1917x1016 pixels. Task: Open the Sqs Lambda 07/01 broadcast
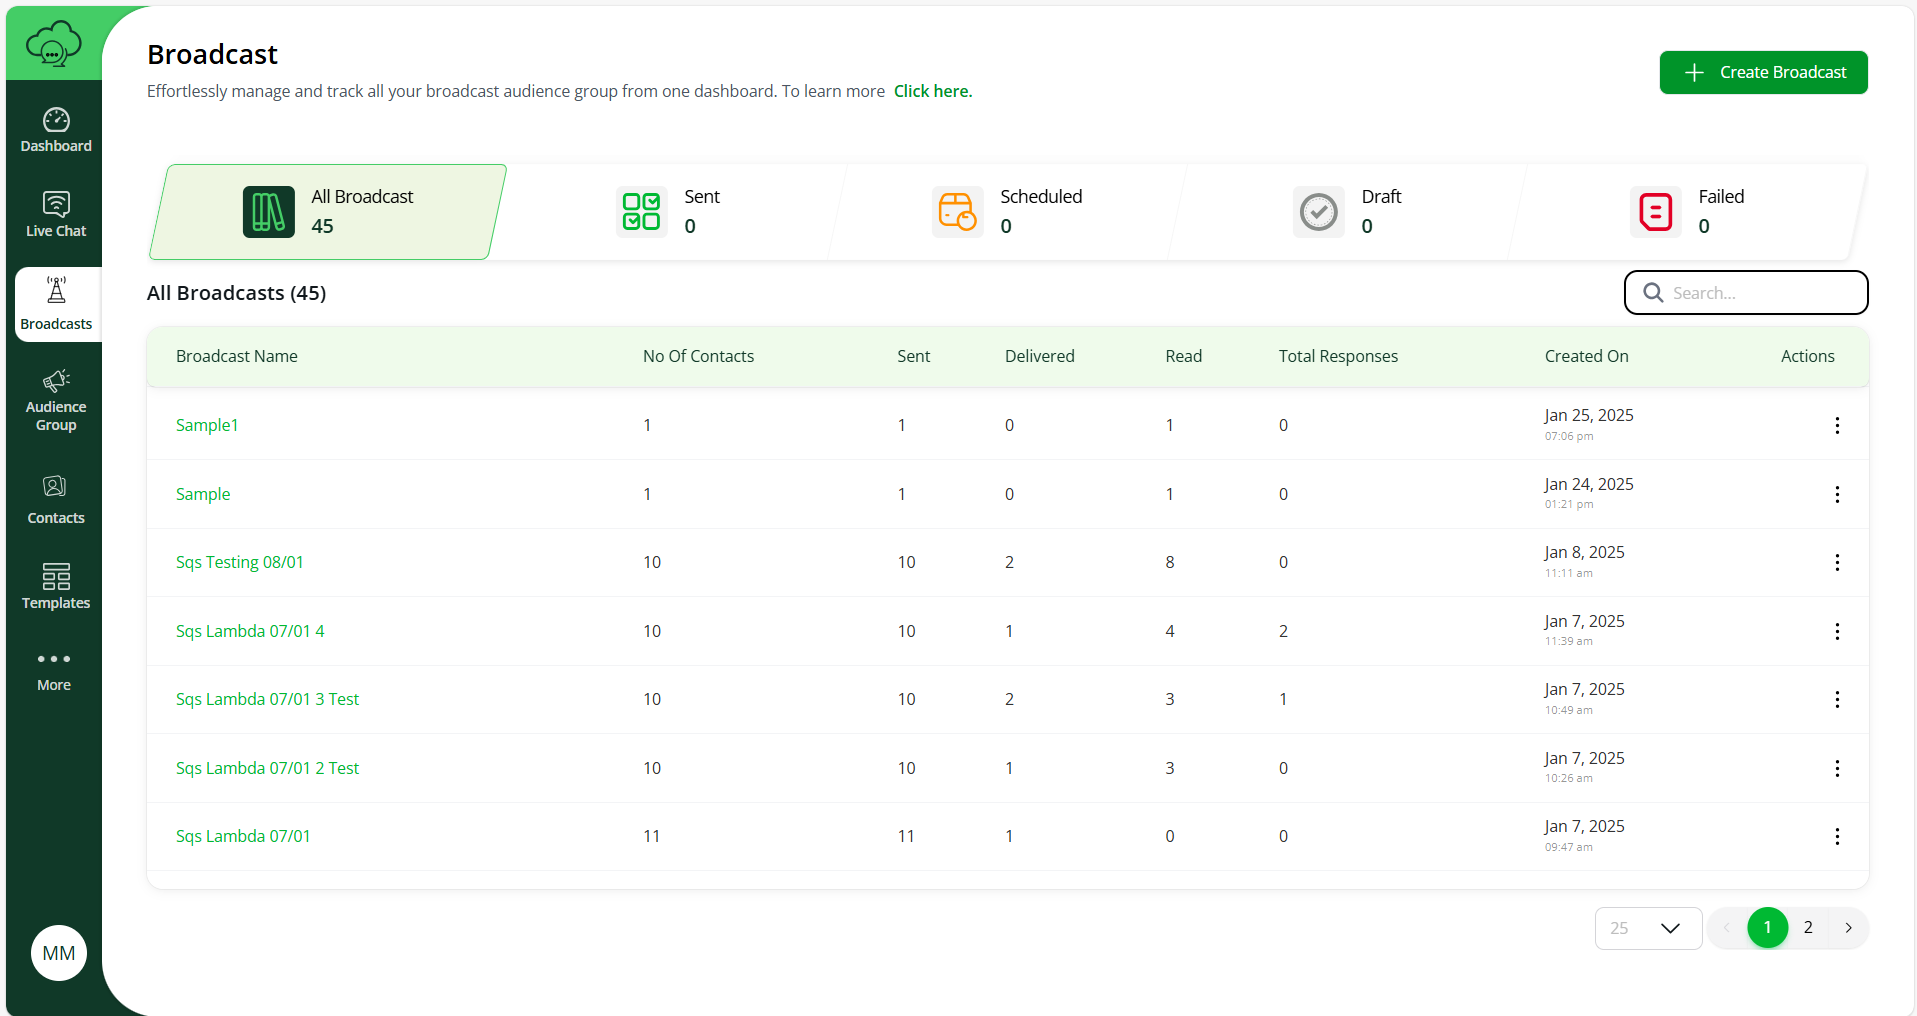coord(243,836)
